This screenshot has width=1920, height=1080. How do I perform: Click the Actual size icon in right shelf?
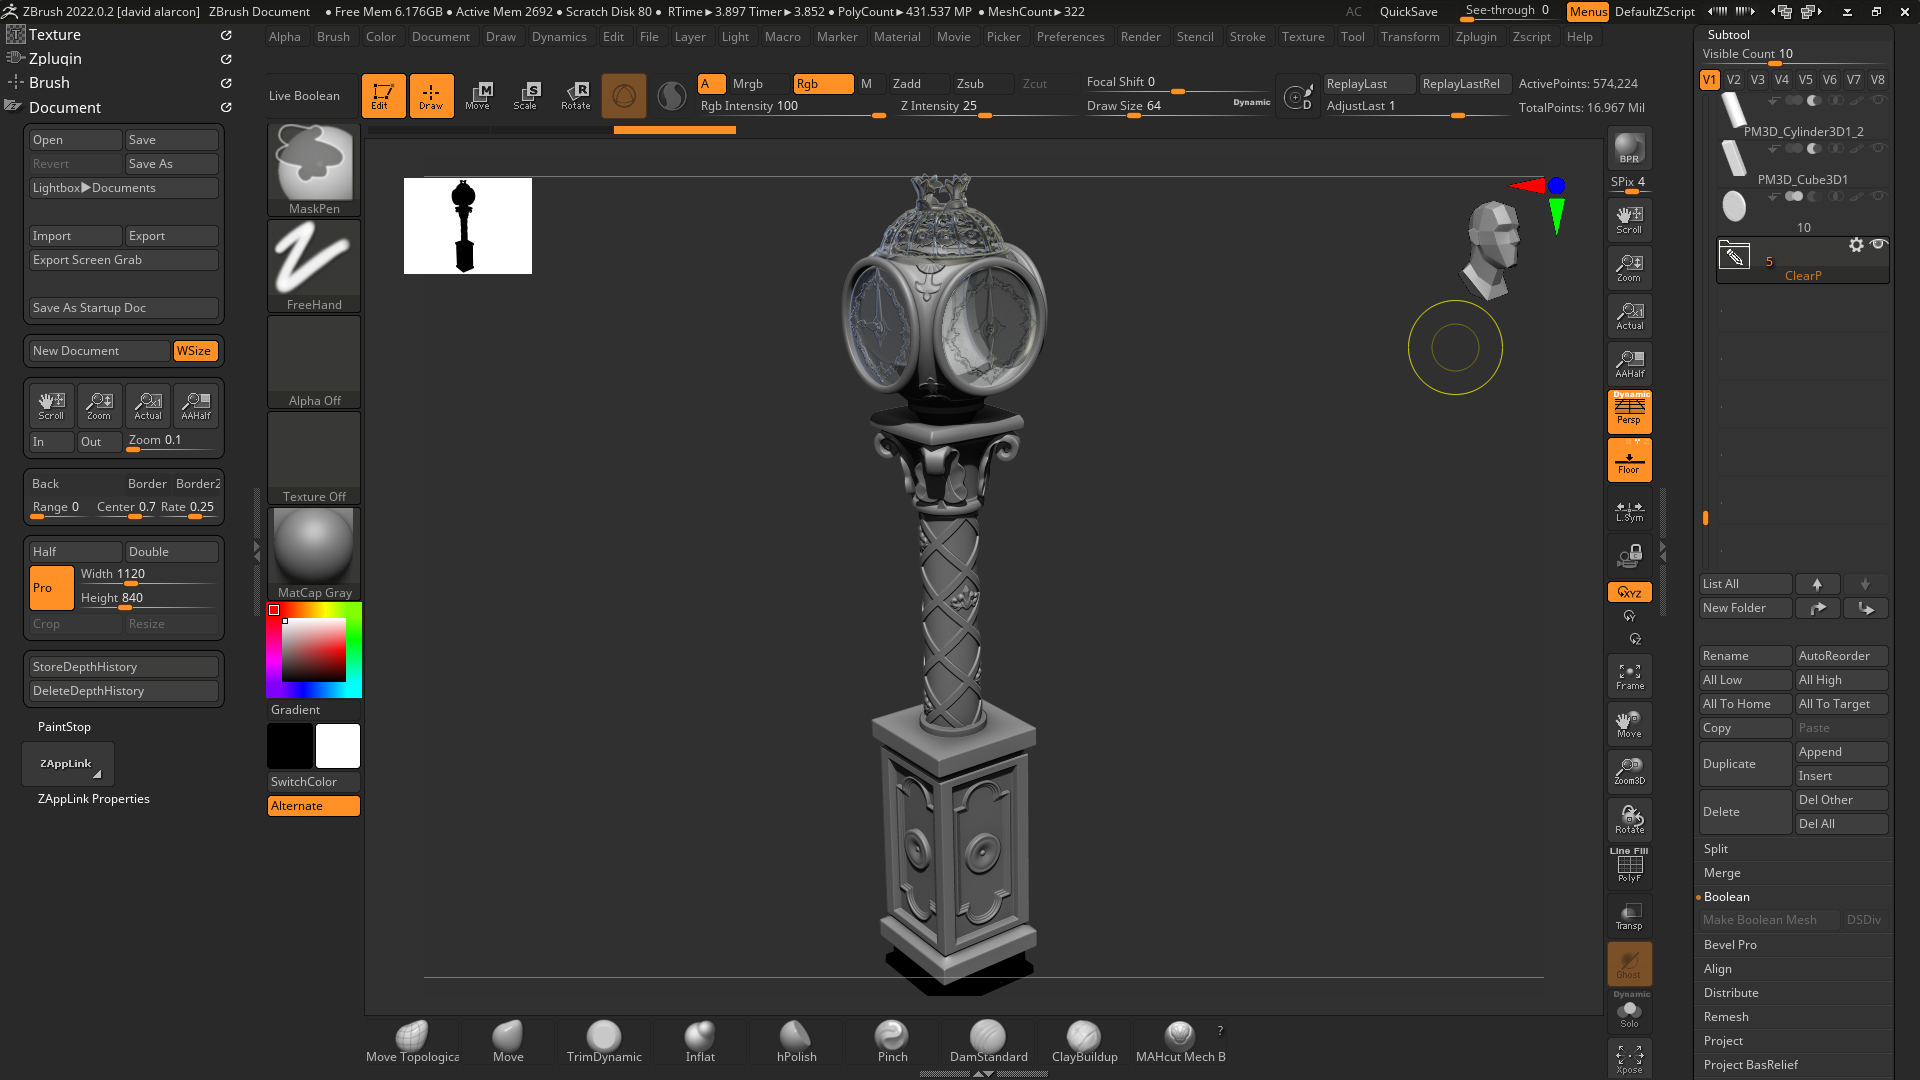click(x=1629, y=316)
